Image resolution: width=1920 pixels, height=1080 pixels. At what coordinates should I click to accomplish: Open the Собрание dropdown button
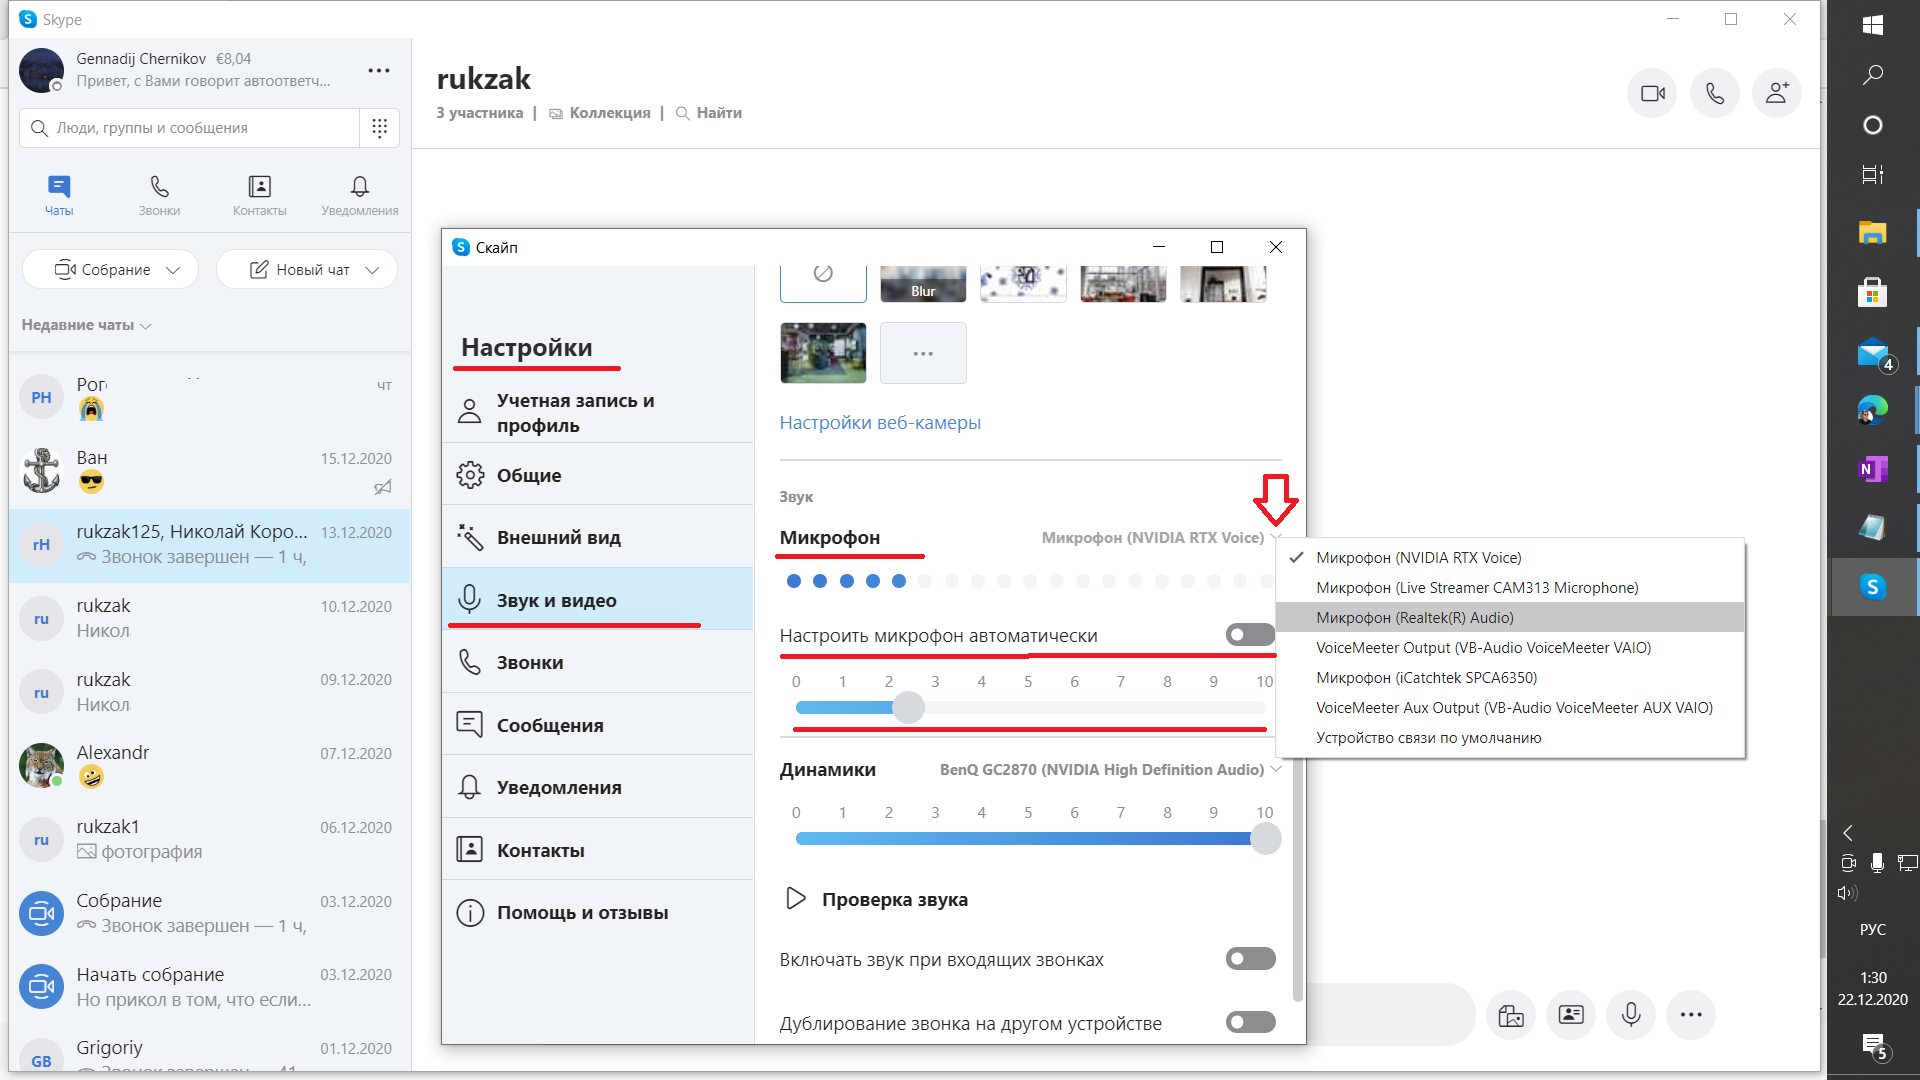110,269
